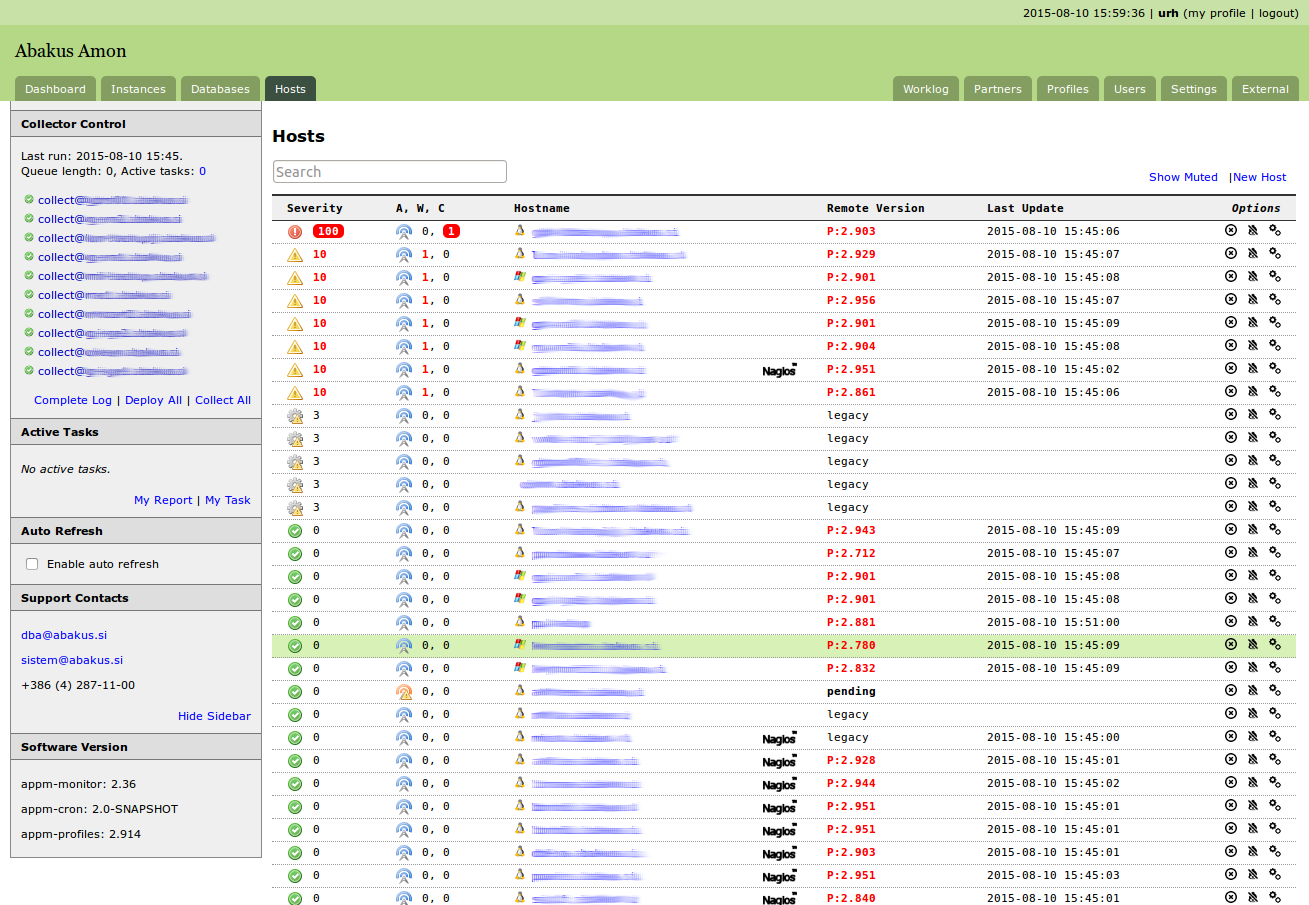Open my profile link in header

pos(1217,13)
